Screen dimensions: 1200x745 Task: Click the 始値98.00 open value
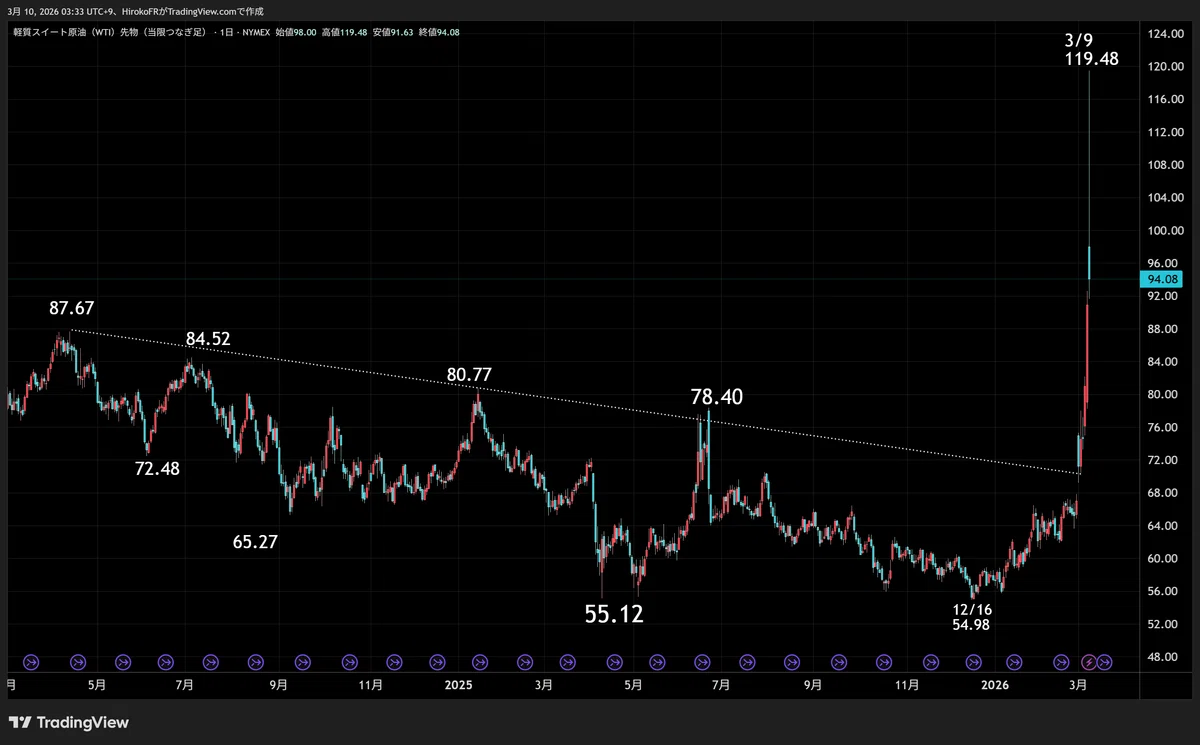click(297, 32)
